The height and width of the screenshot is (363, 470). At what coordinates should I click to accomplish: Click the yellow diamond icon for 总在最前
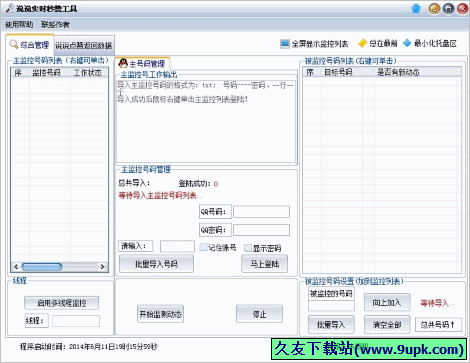pyautogui.click(x=362, y=43)
